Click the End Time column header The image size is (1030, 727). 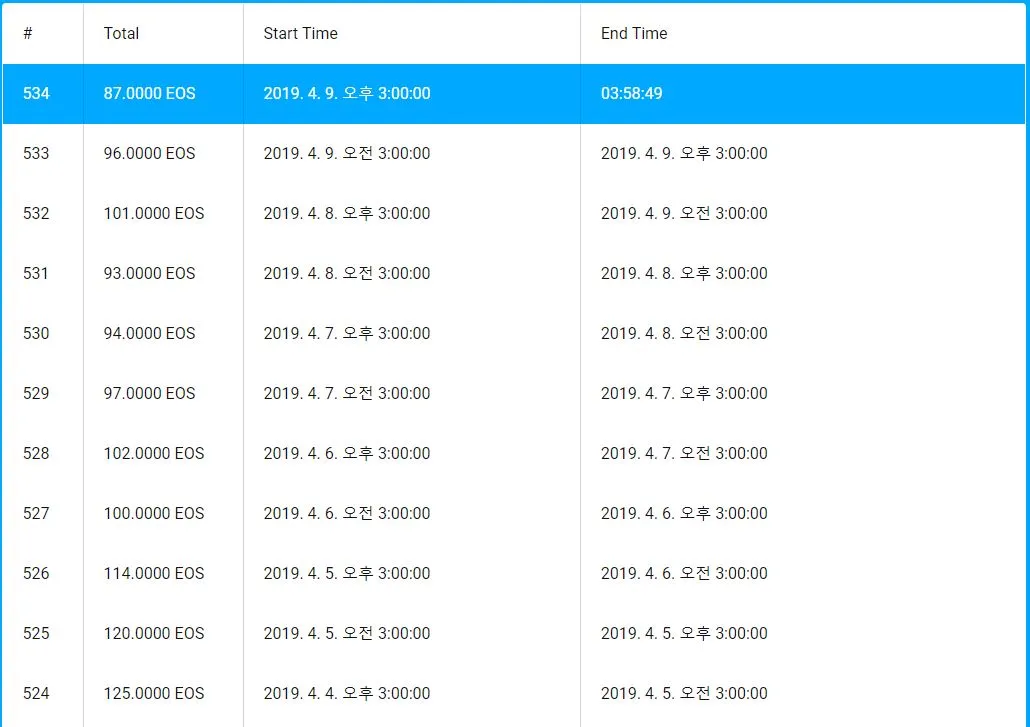pyautogui.click(x=634, y=33)
